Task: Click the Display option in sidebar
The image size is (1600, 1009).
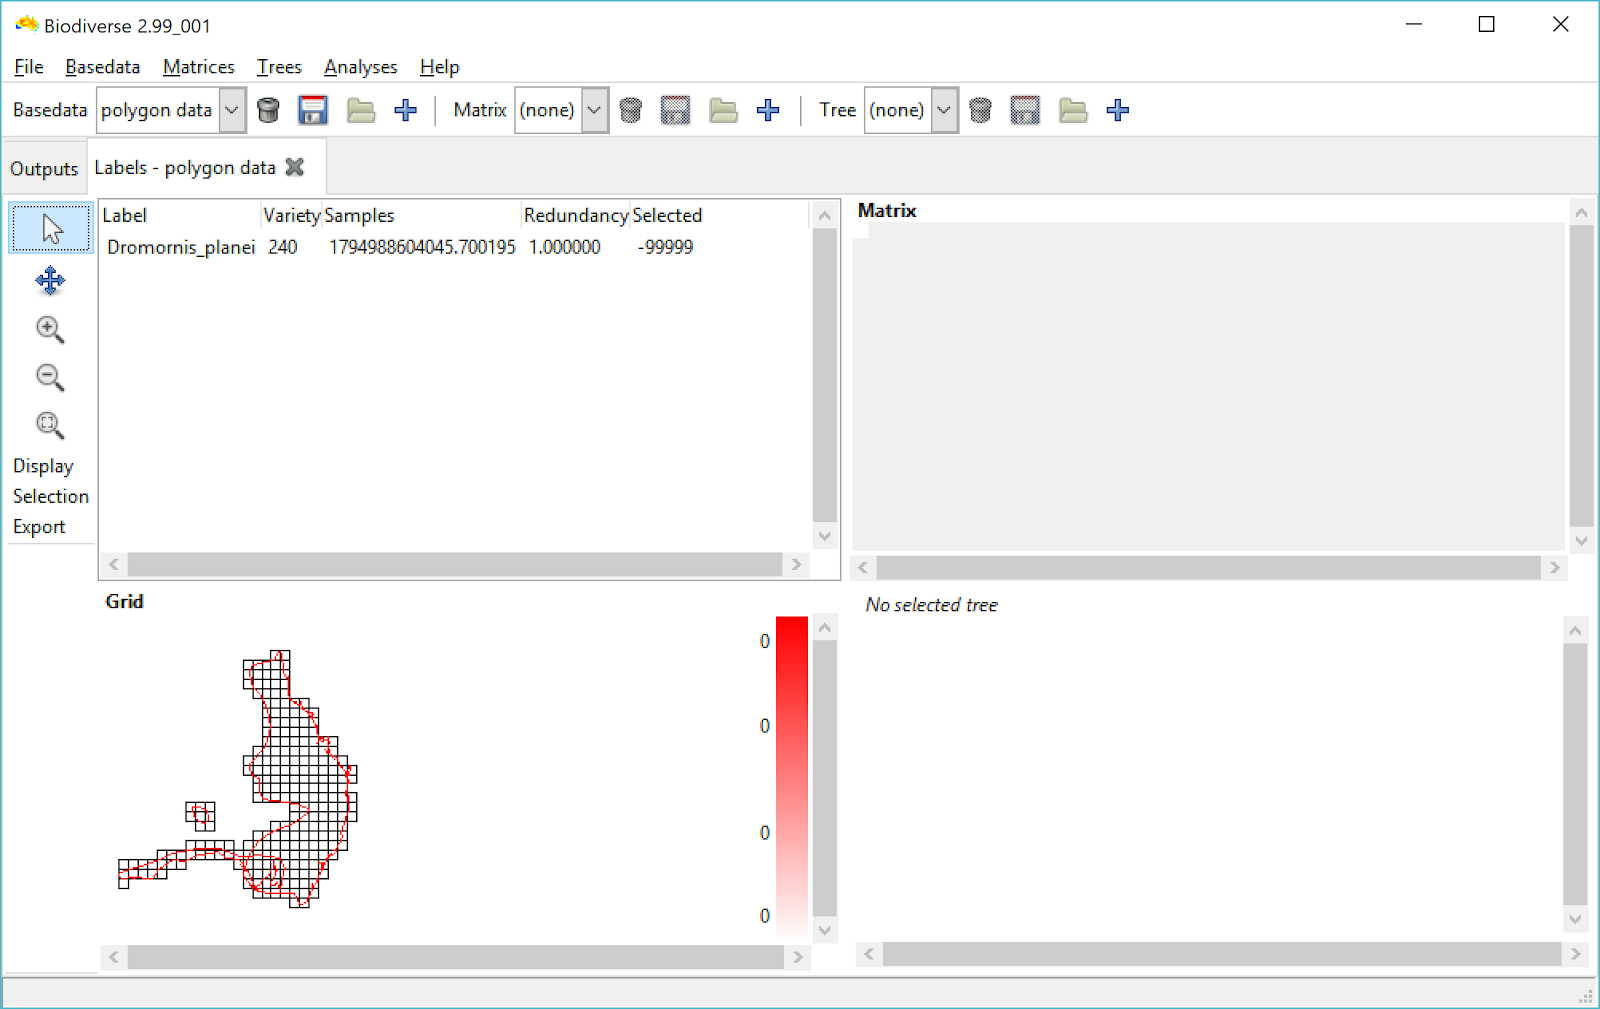Action: point(43,465)
